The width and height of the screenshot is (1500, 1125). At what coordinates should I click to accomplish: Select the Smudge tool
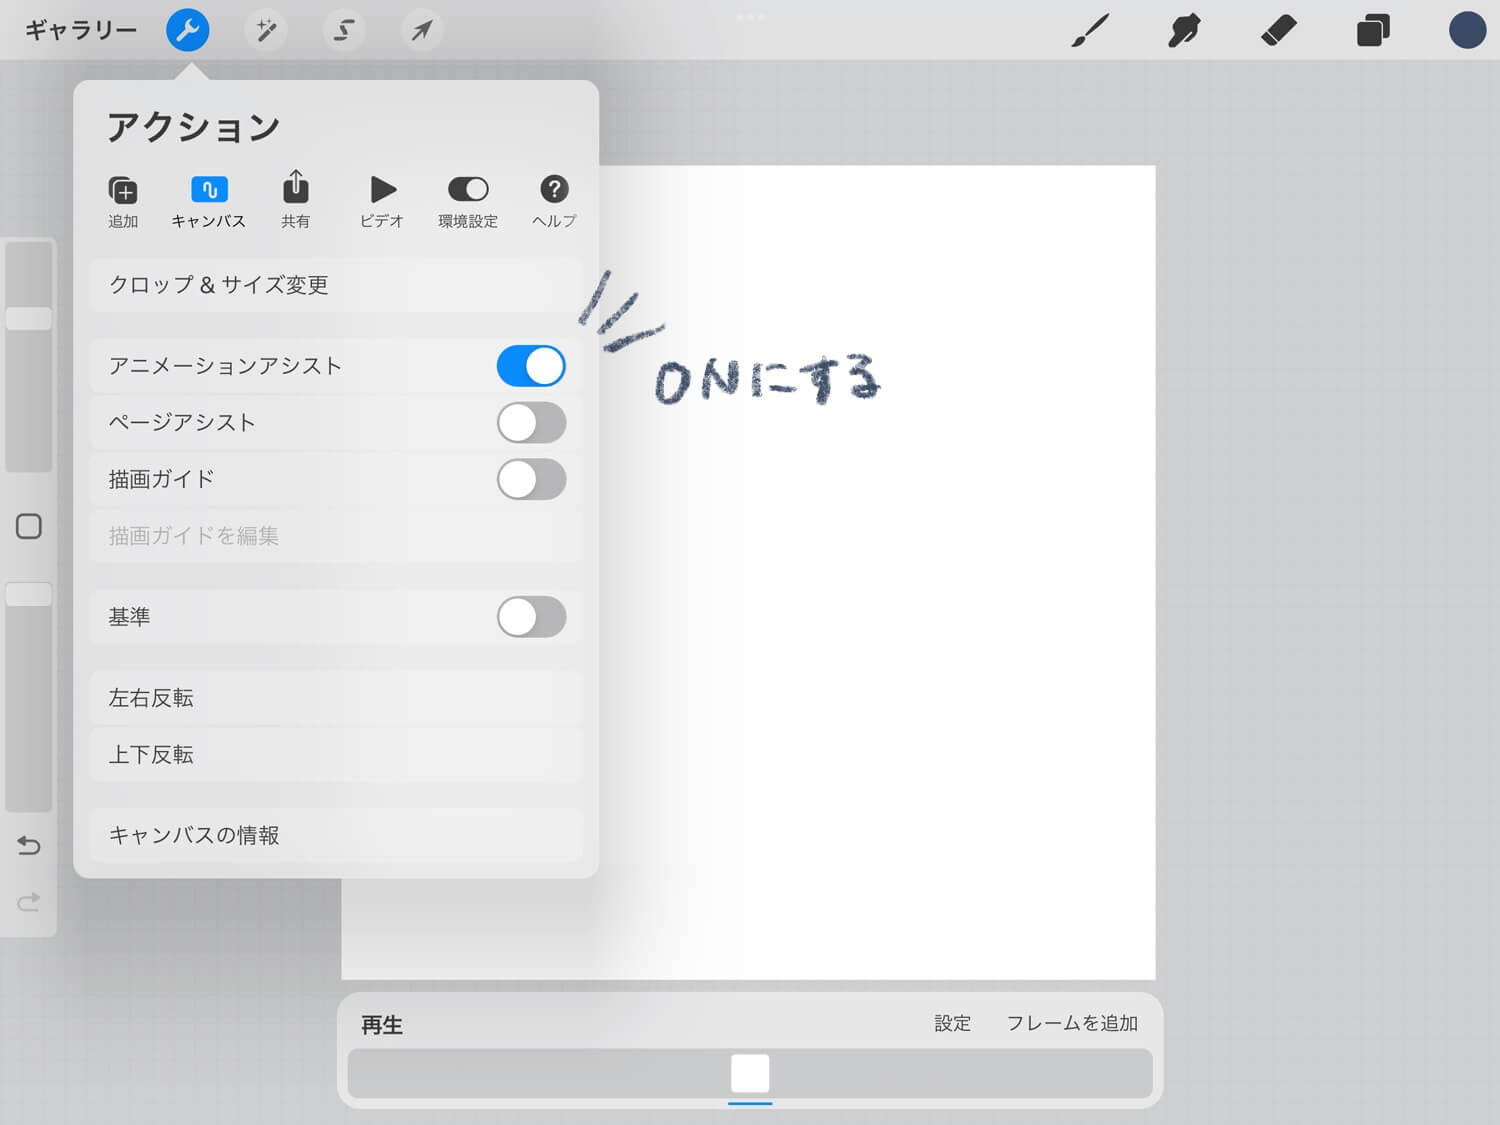tap(1184, 30)
